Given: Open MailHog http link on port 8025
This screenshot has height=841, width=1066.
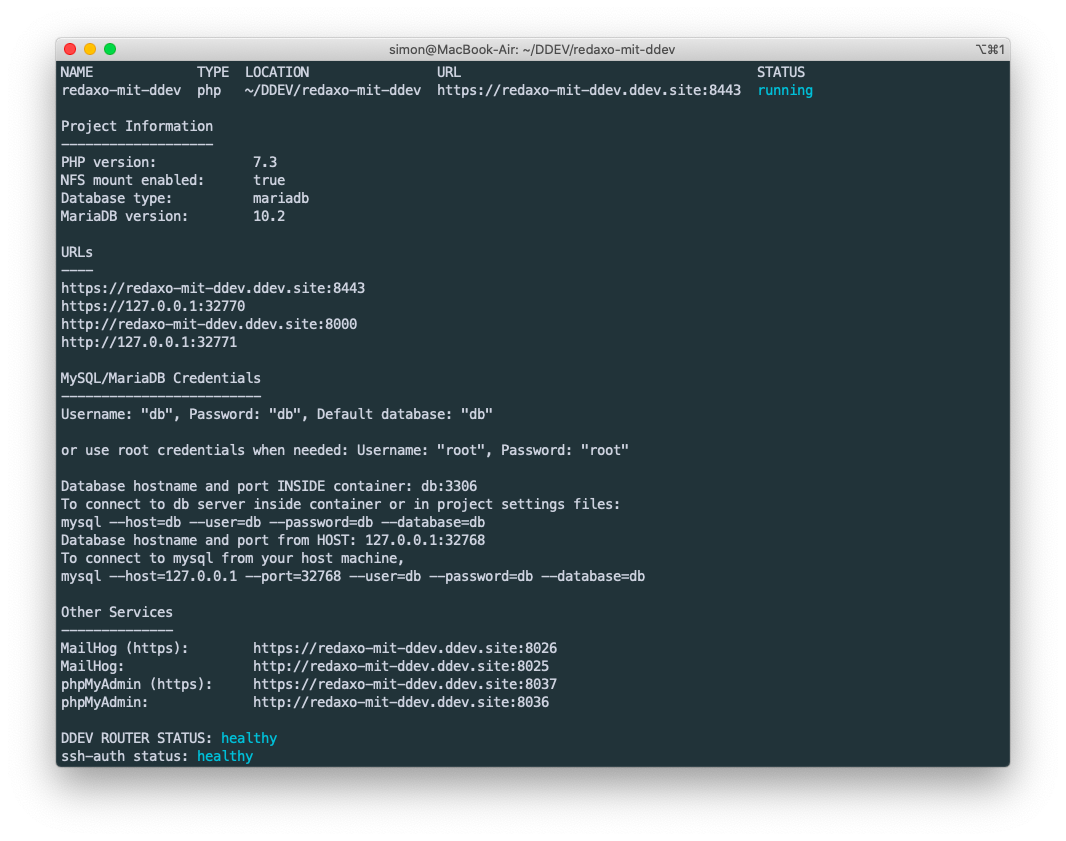Looking at the screenshot, I should 400,666.
